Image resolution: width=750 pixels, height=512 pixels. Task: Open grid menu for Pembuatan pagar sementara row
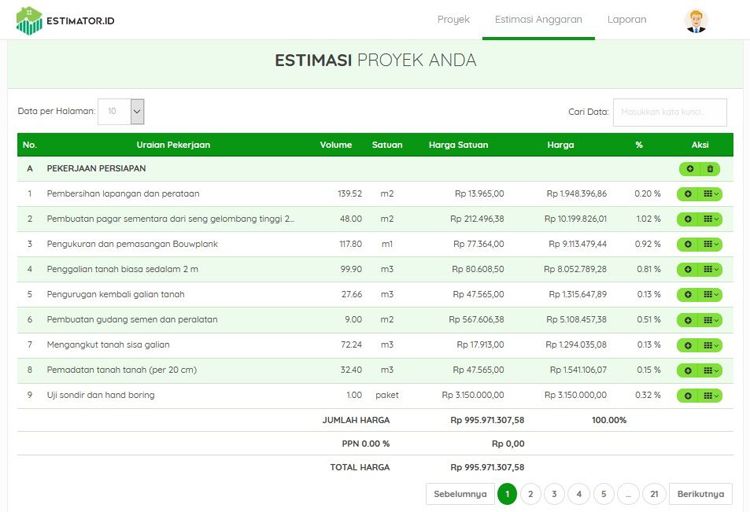710,219
